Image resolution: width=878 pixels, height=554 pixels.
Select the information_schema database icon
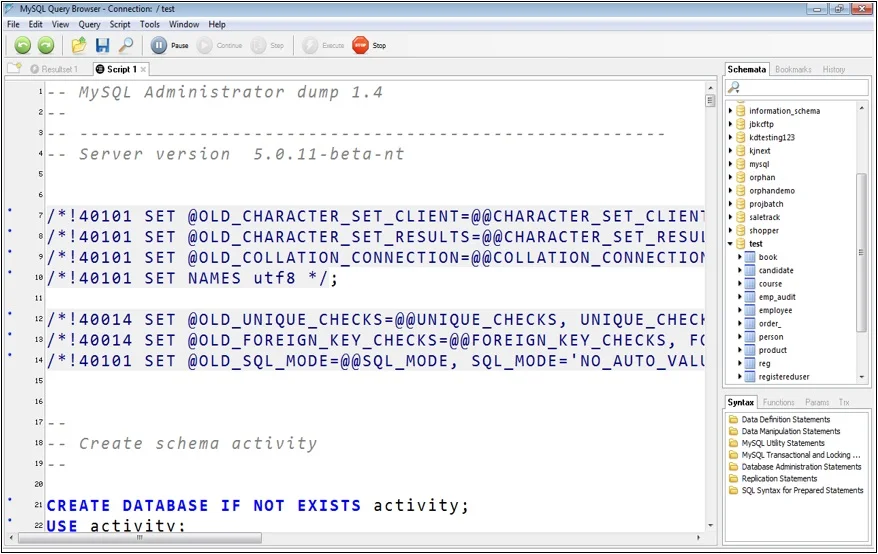741,110
